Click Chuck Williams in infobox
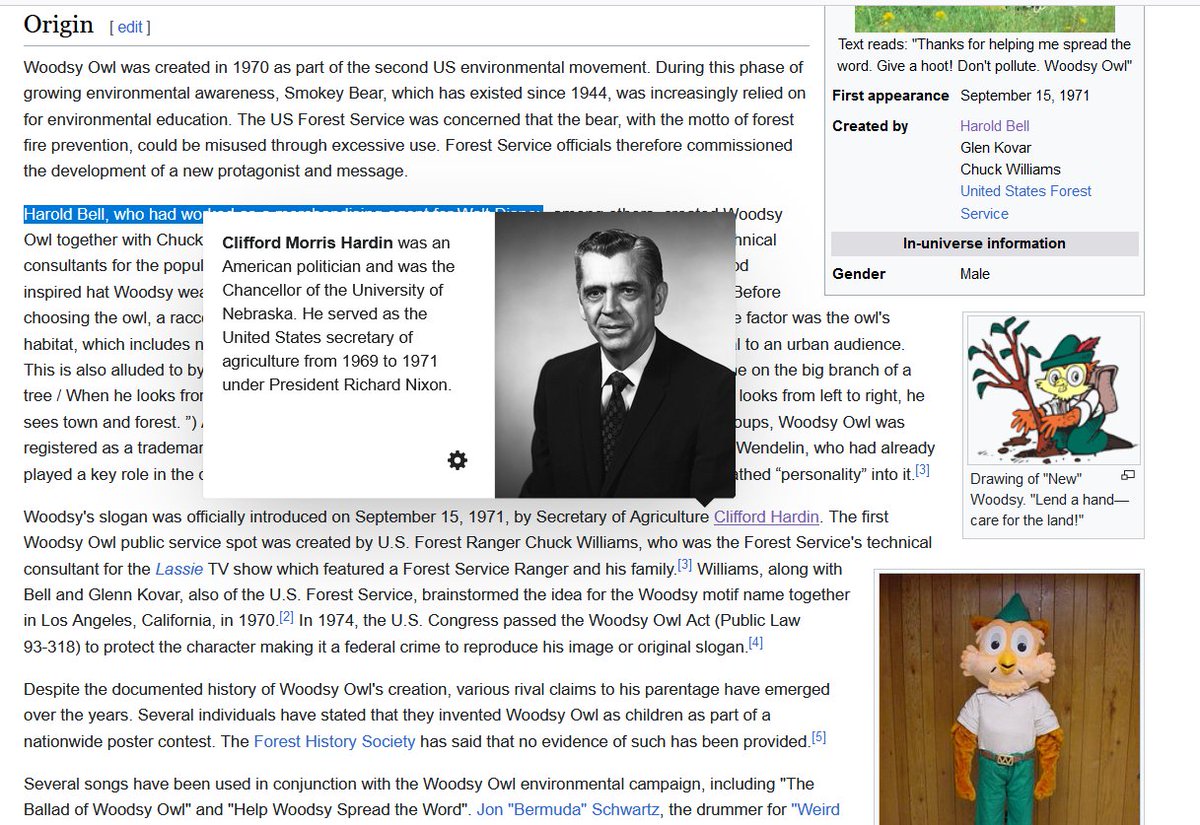The image size is (1200, 825). (1010, 170)
